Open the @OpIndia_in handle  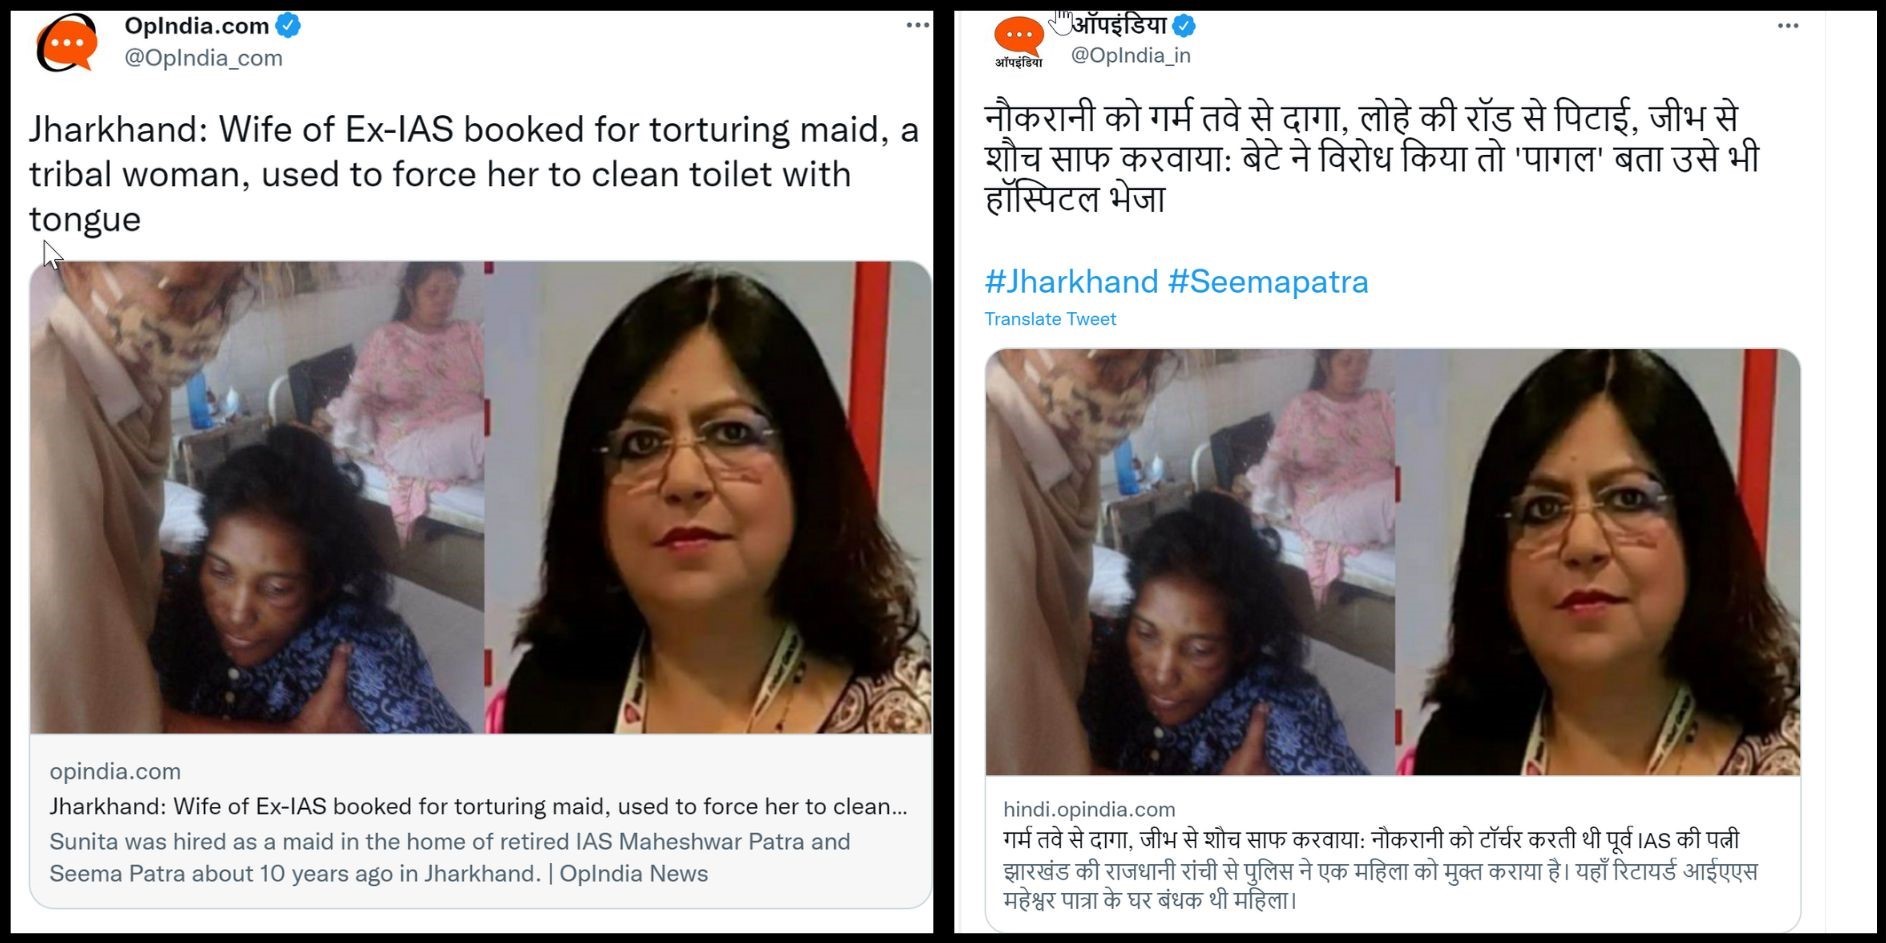1131,56
